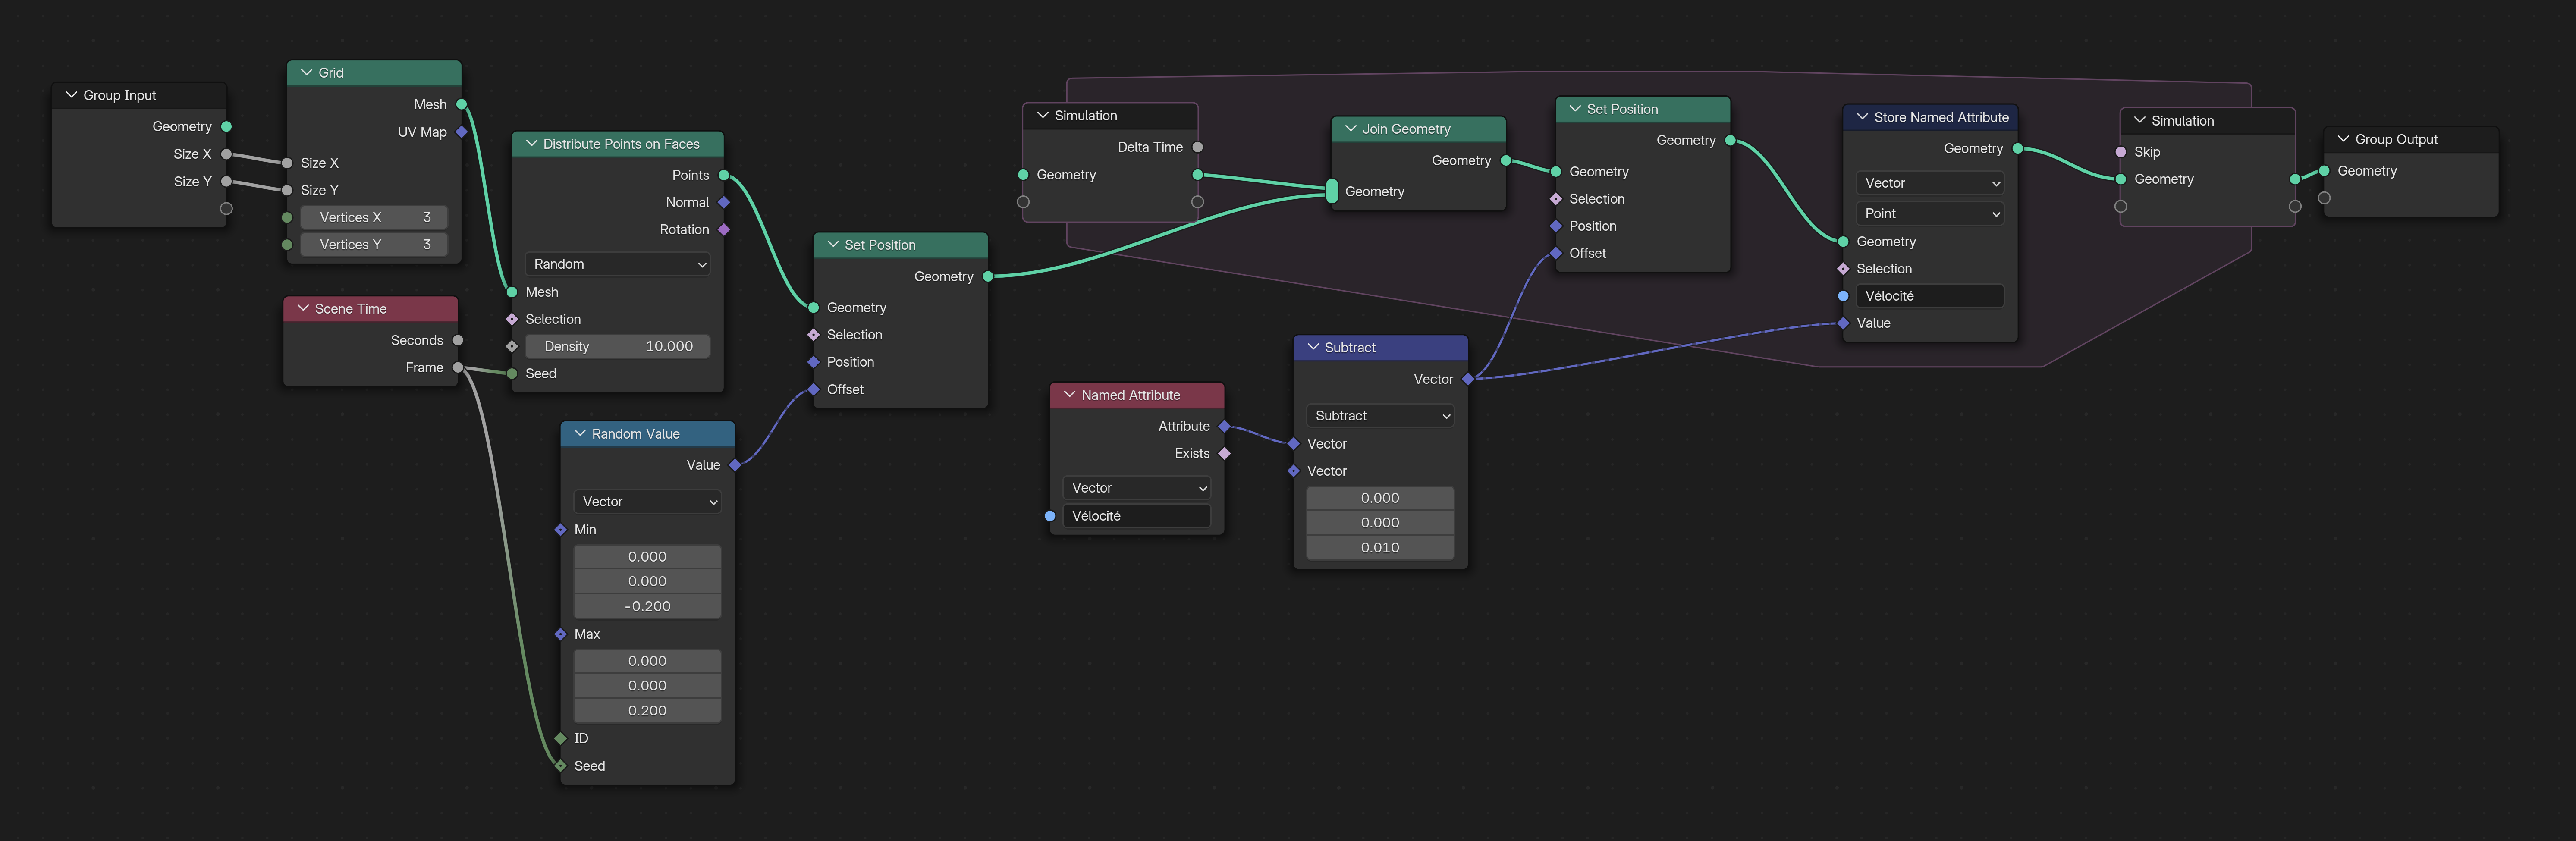Collapse the Subtract node

tap(1313, 348)
